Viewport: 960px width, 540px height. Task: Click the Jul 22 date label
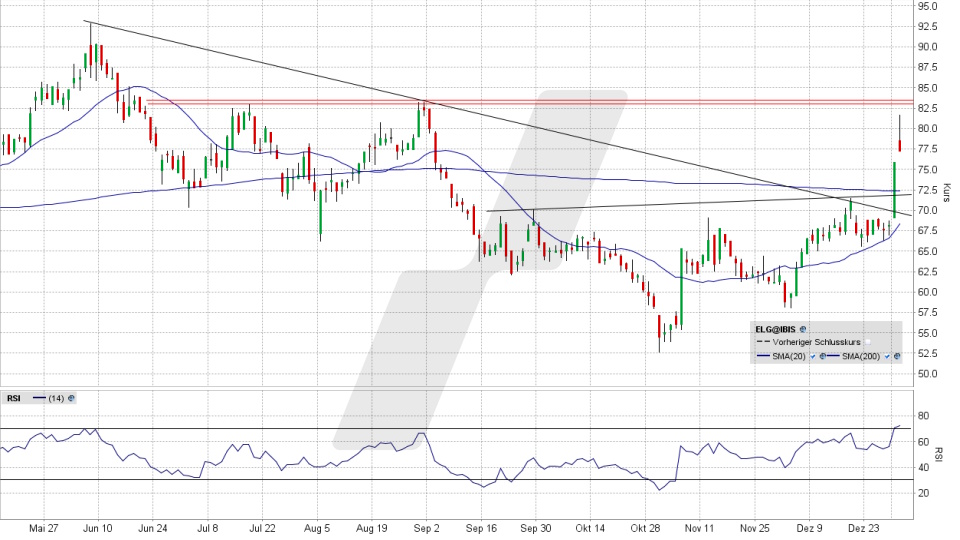(x=262, y=528)
